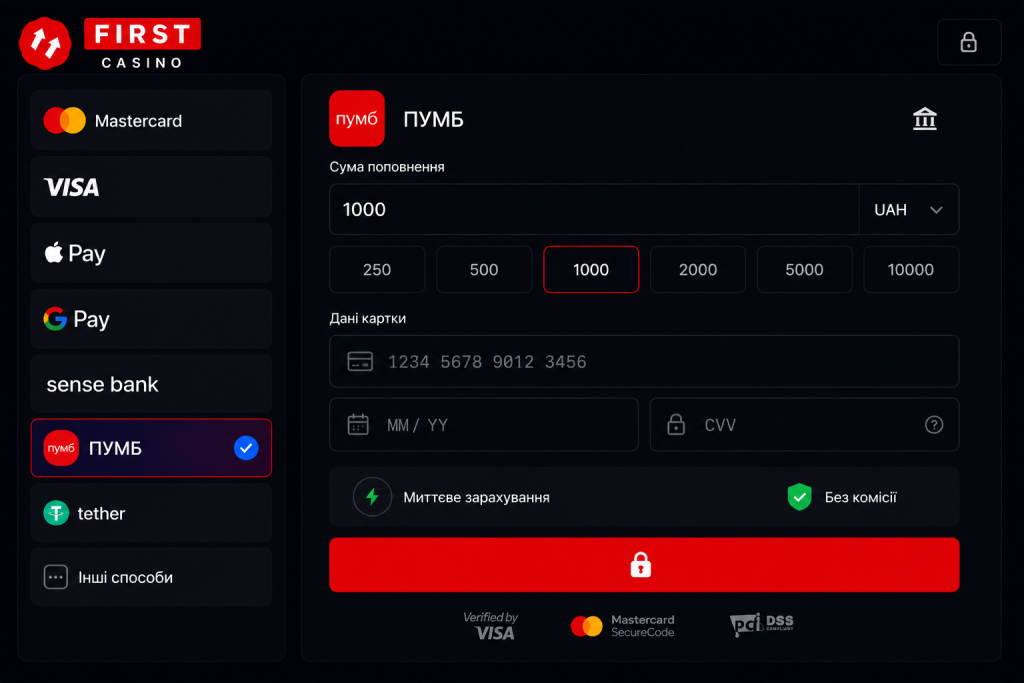Viewport: 1024px width, 683px height.
Task: Select the 2000 amount preset
Action: [697, 269]
